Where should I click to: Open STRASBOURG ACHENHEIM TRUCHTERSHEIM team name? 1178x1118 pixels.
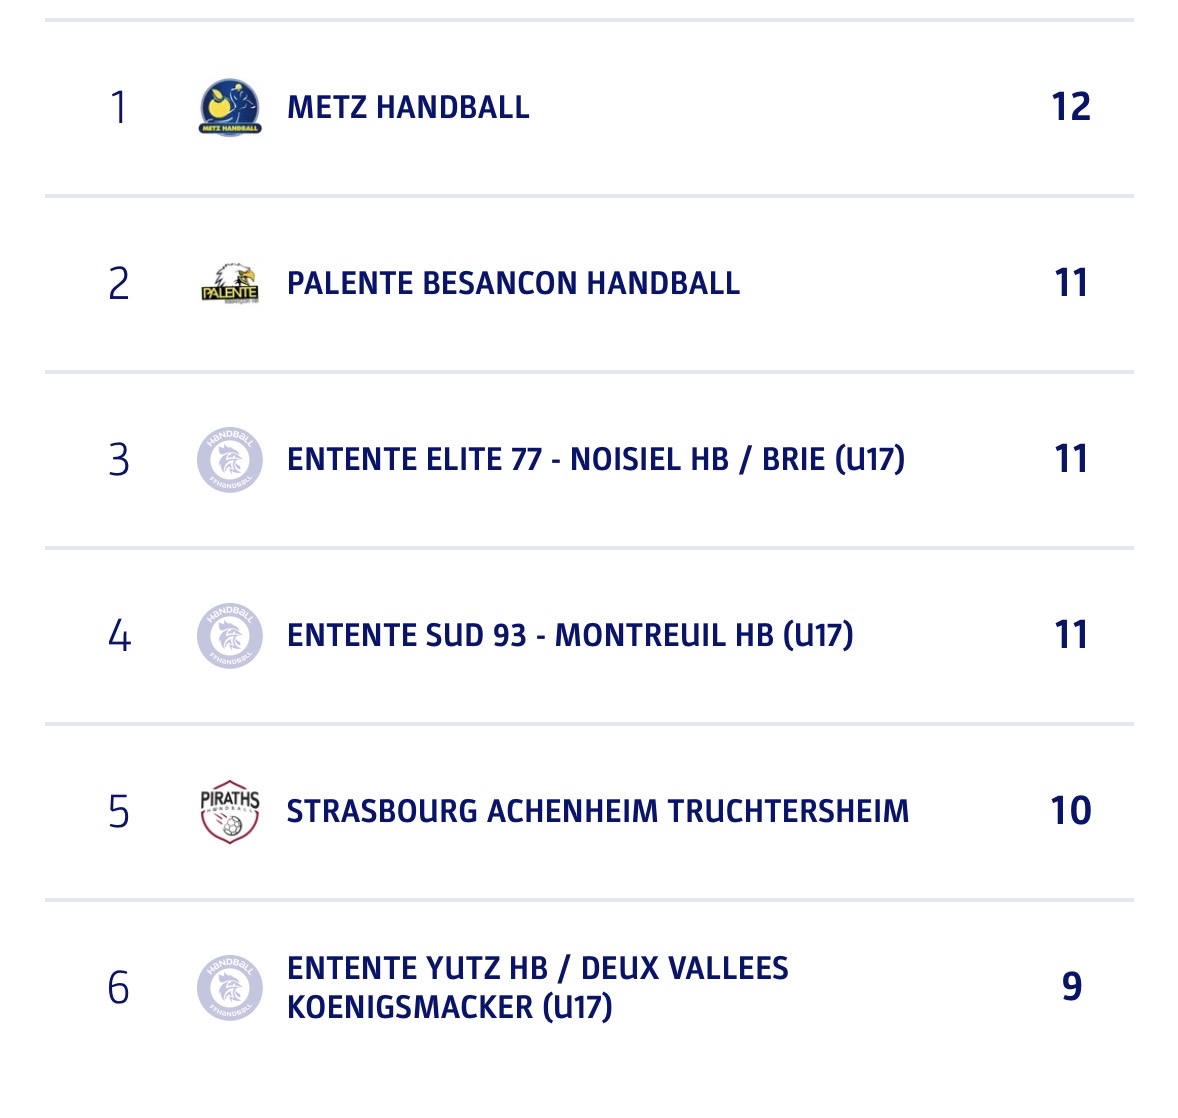pyautogui.click(x=597, y=811)
